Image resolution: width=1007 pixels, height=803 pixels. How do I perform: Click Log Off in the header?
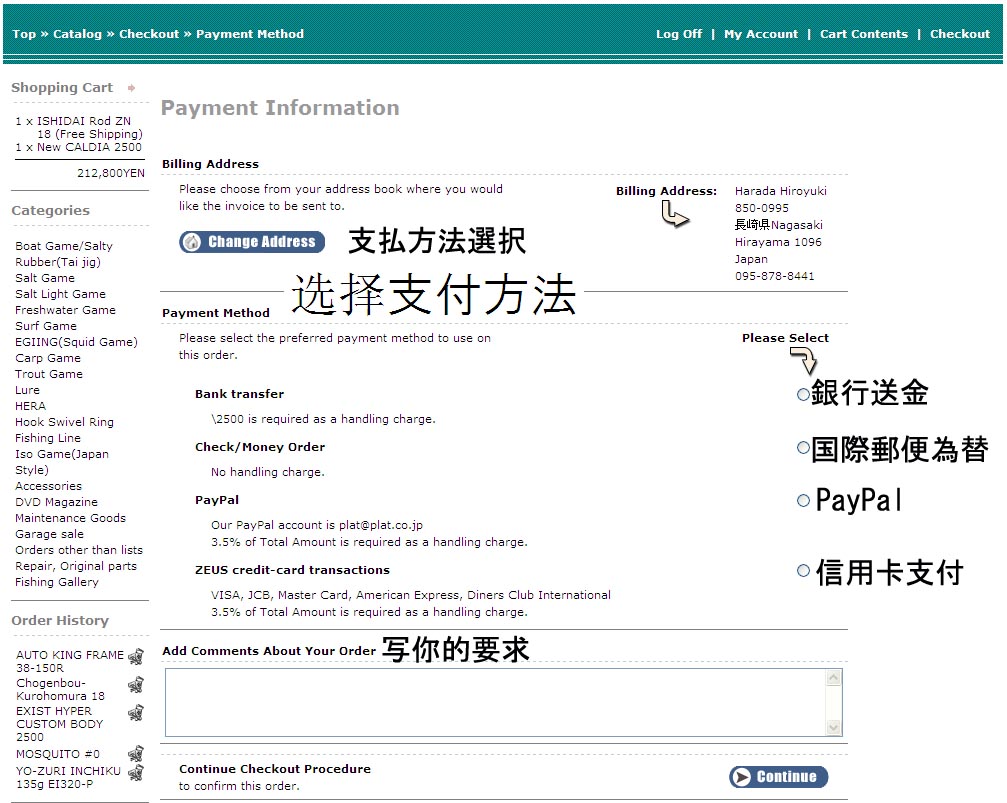coord(679,34)
